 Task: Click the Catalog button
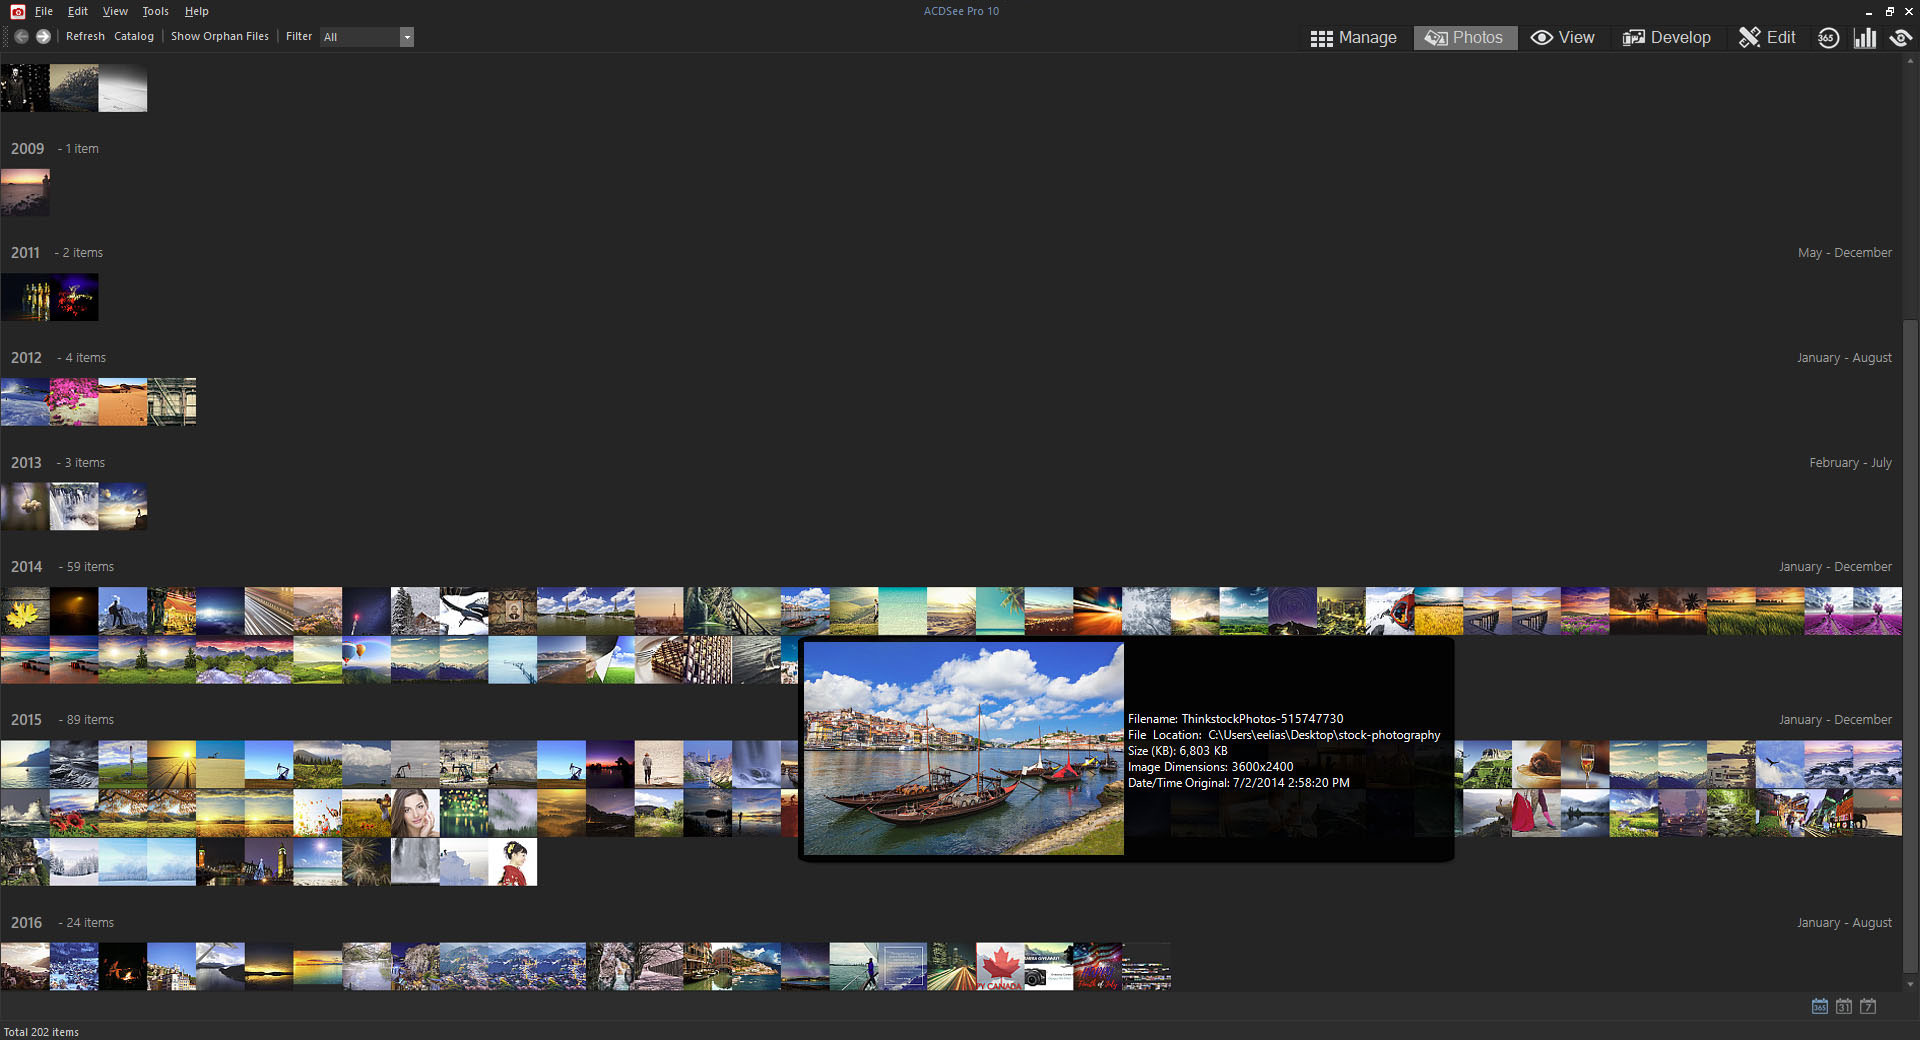pos(134,36)
